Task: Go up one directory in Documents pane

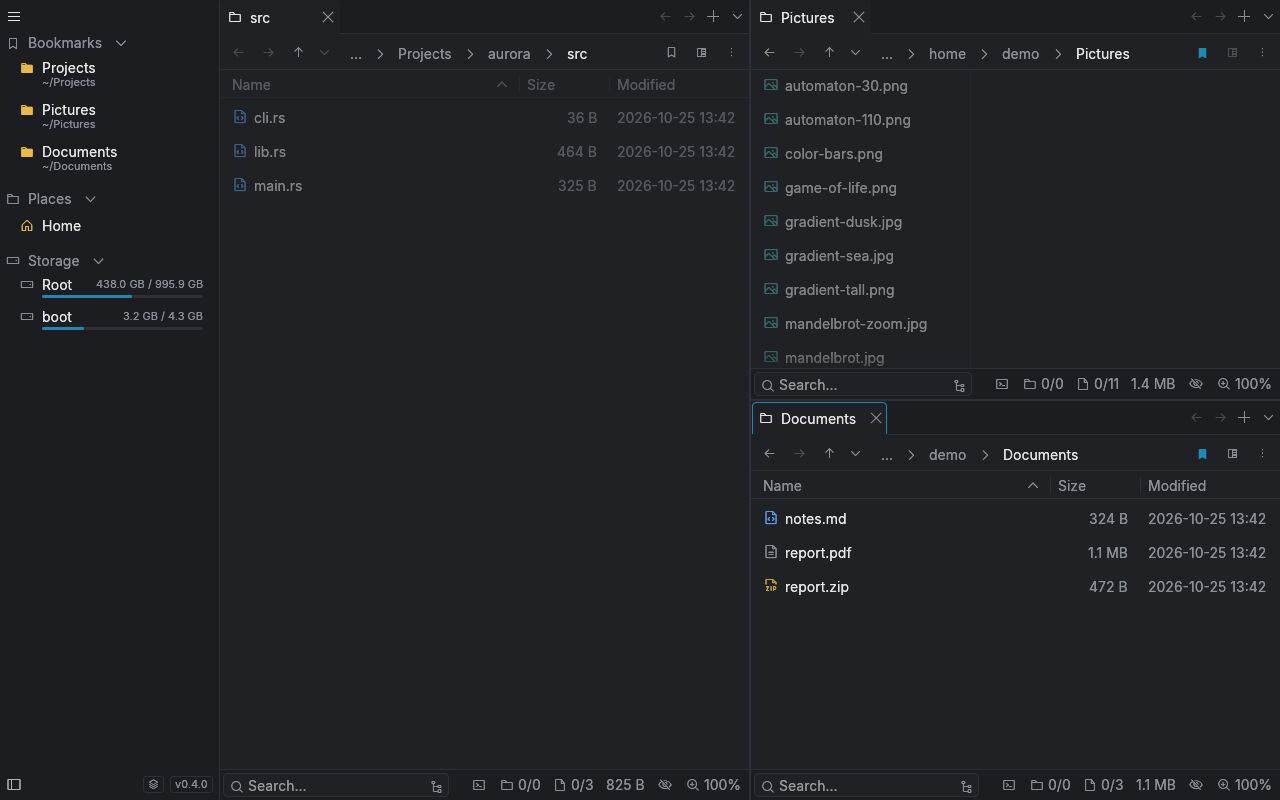Action: click(x=829, y=454)
